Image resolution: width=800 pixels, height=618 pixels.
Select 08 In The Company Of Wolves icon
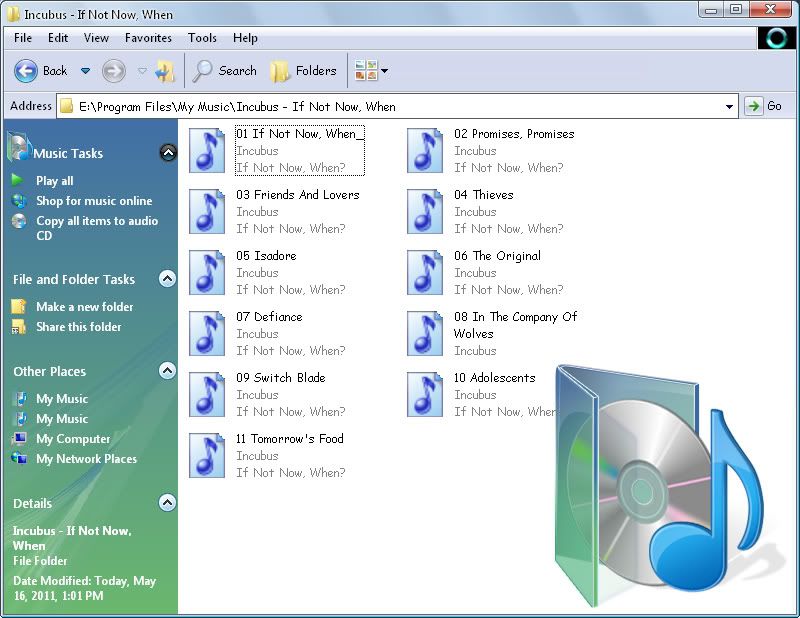pyautogui.click(x=424, y=333)
